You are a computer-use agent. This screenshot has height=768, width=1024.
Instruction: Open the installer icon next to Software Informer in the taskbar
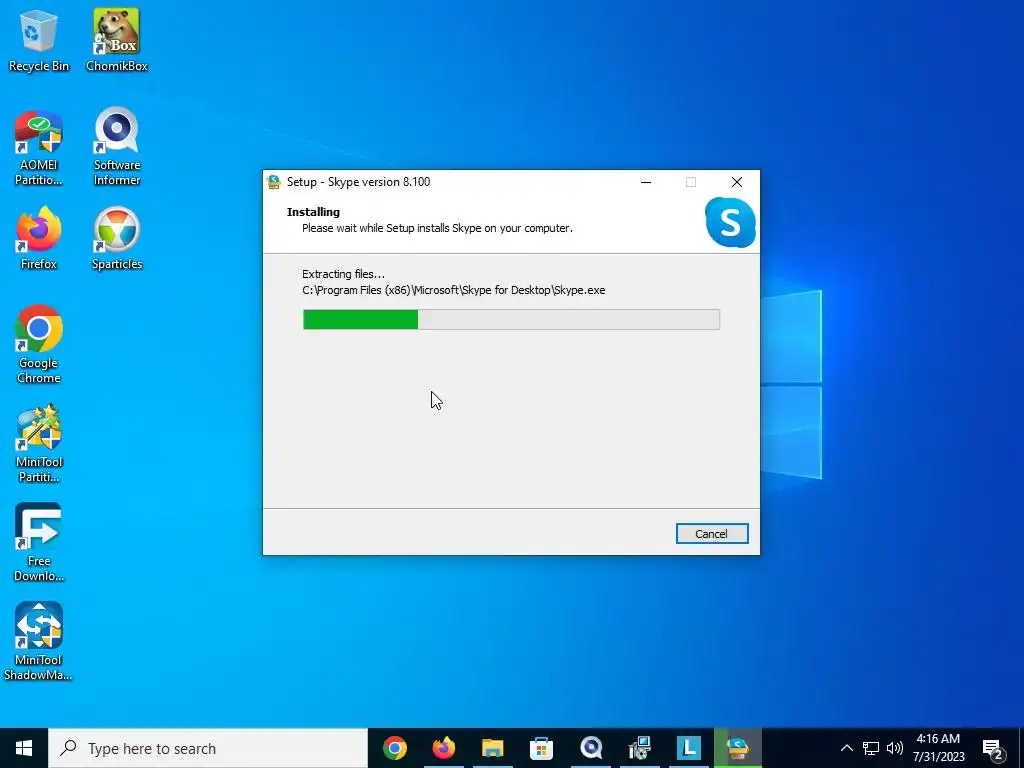click(639, 748)
